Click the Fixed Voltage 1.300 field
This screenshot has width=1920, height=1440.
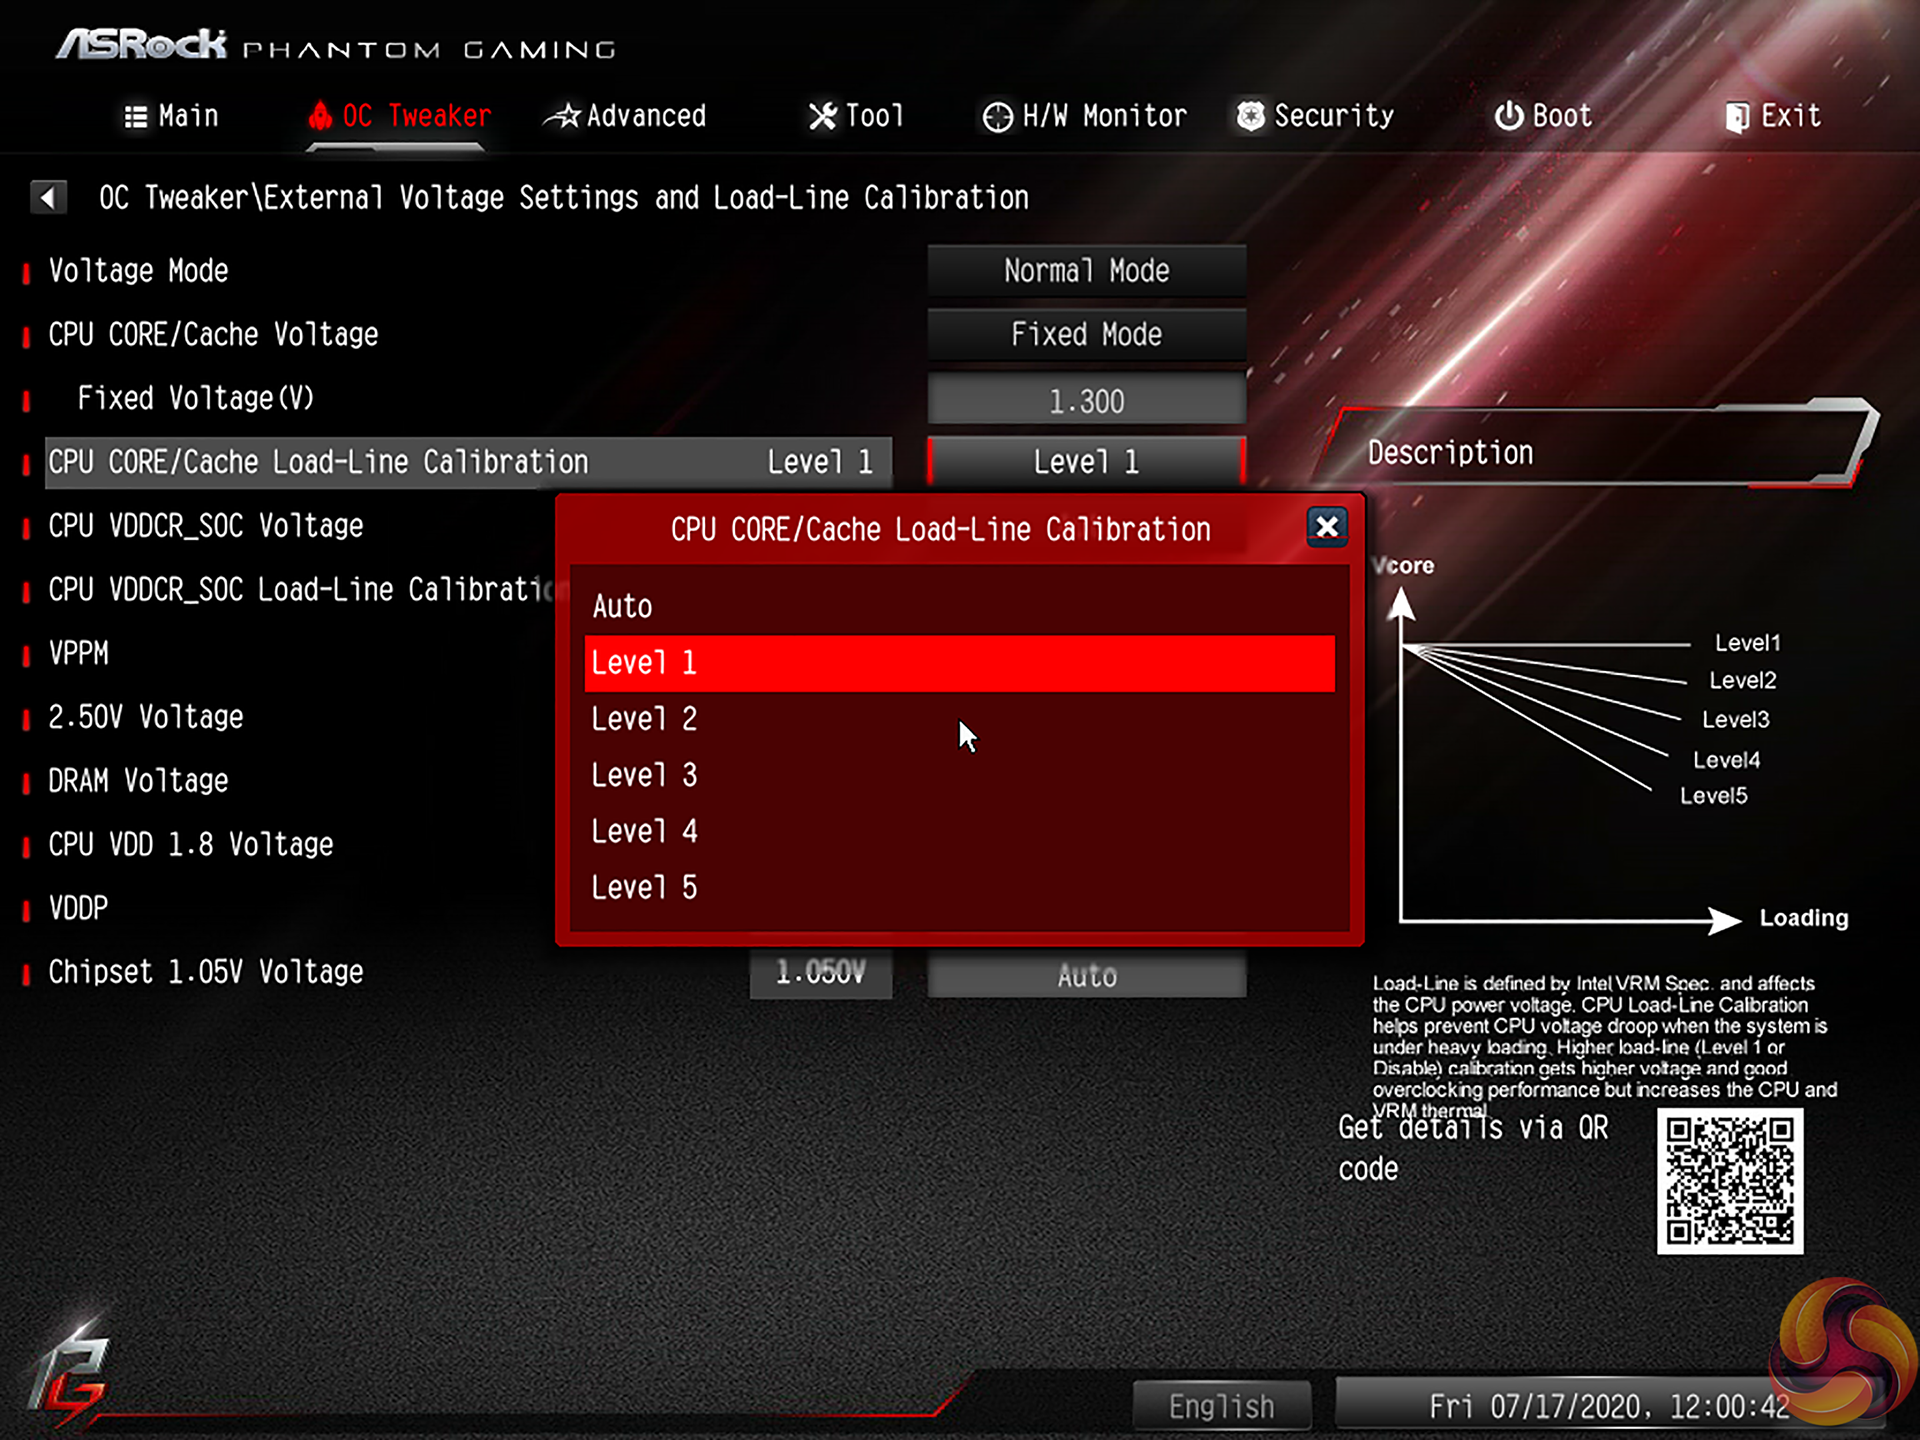[1086, 401]
